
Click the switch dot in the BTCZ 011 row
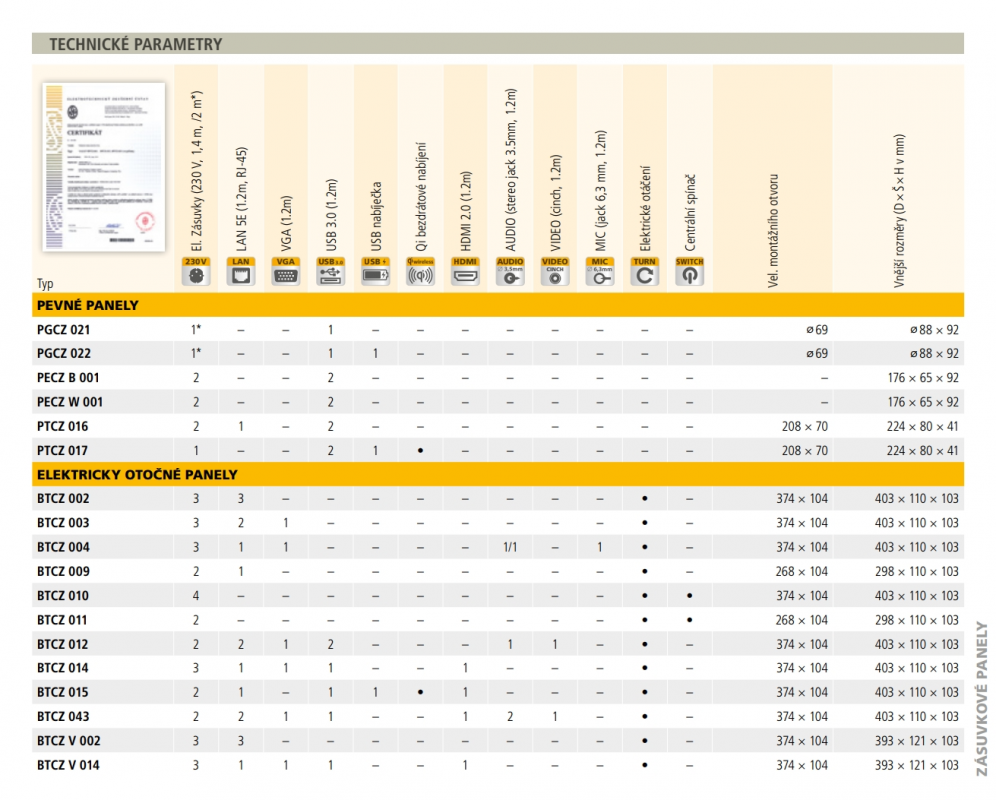(x=690, y=620)
